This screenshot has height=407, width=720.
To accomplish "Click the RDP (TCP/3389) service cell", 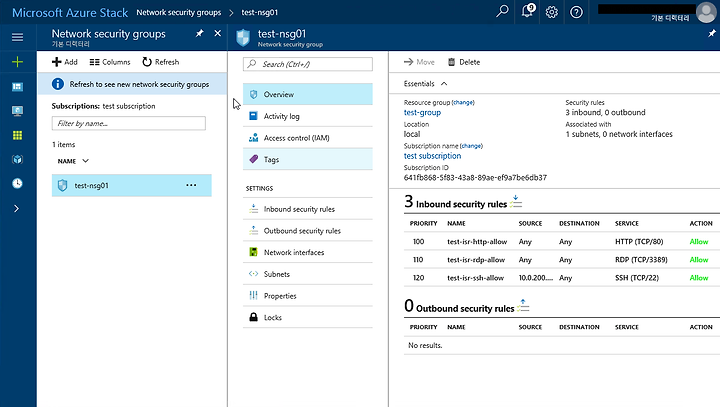I will pos(641,260).
